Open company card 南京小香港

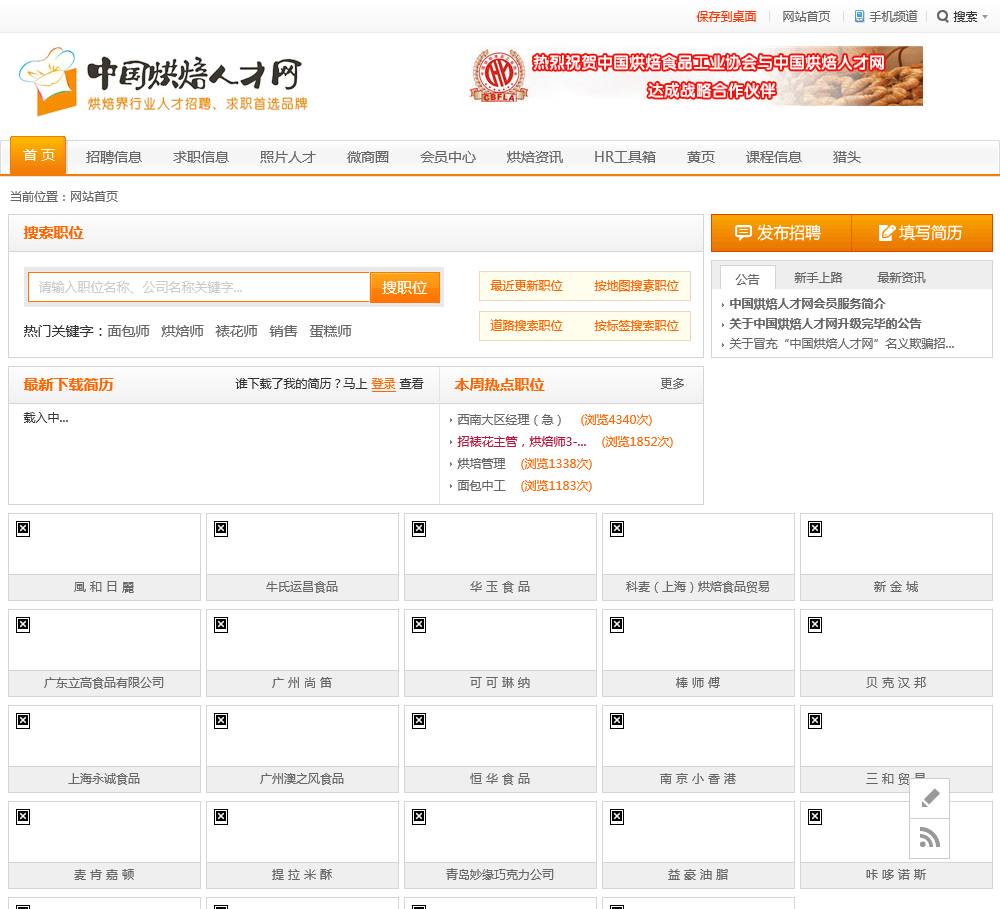pos(698,749)
